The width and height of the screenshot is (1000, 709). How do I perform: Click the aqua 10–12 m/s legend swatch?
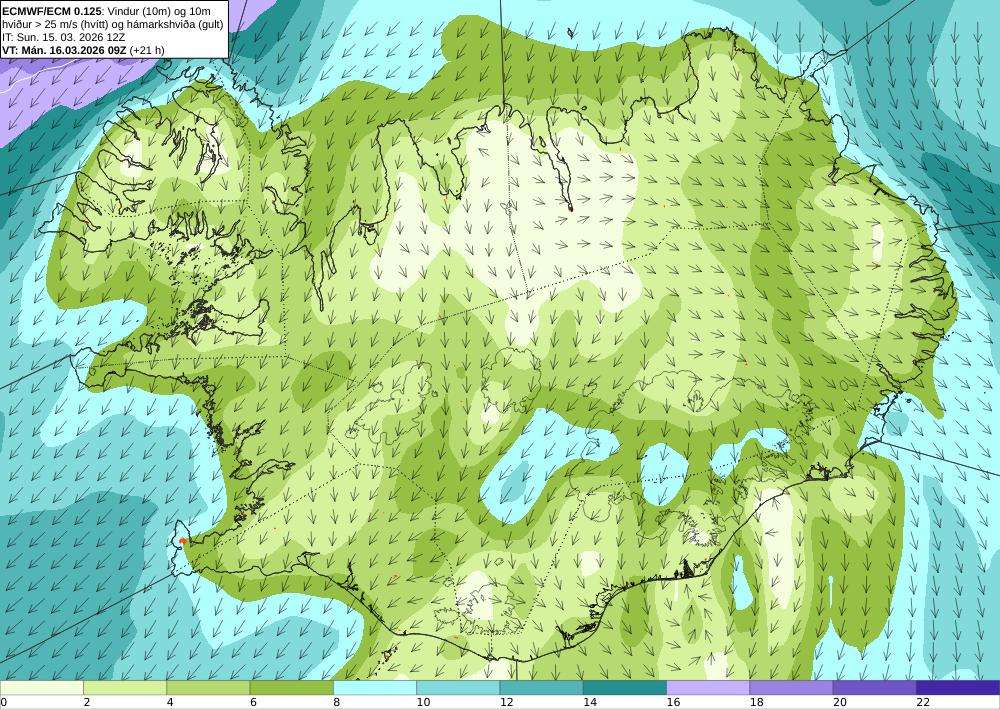click(458, 688)
